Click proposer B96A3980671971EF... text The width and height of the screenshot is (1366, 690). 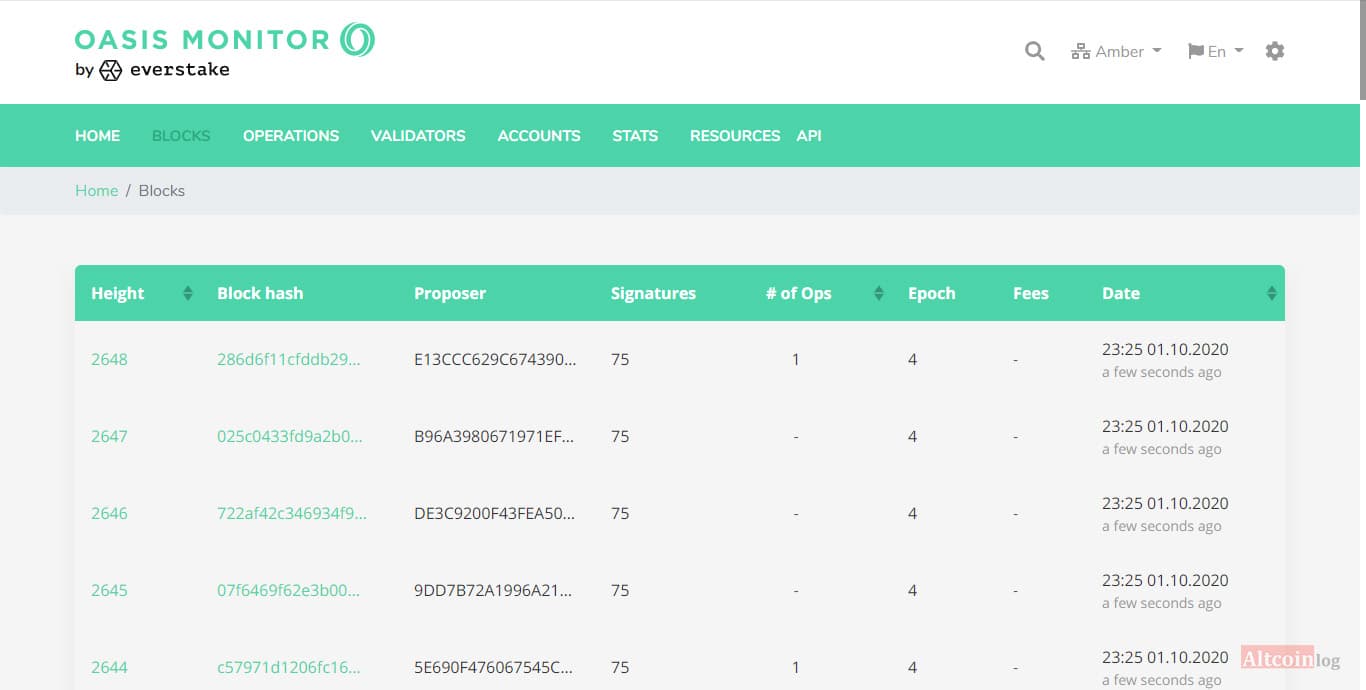(x=494, y=437)
